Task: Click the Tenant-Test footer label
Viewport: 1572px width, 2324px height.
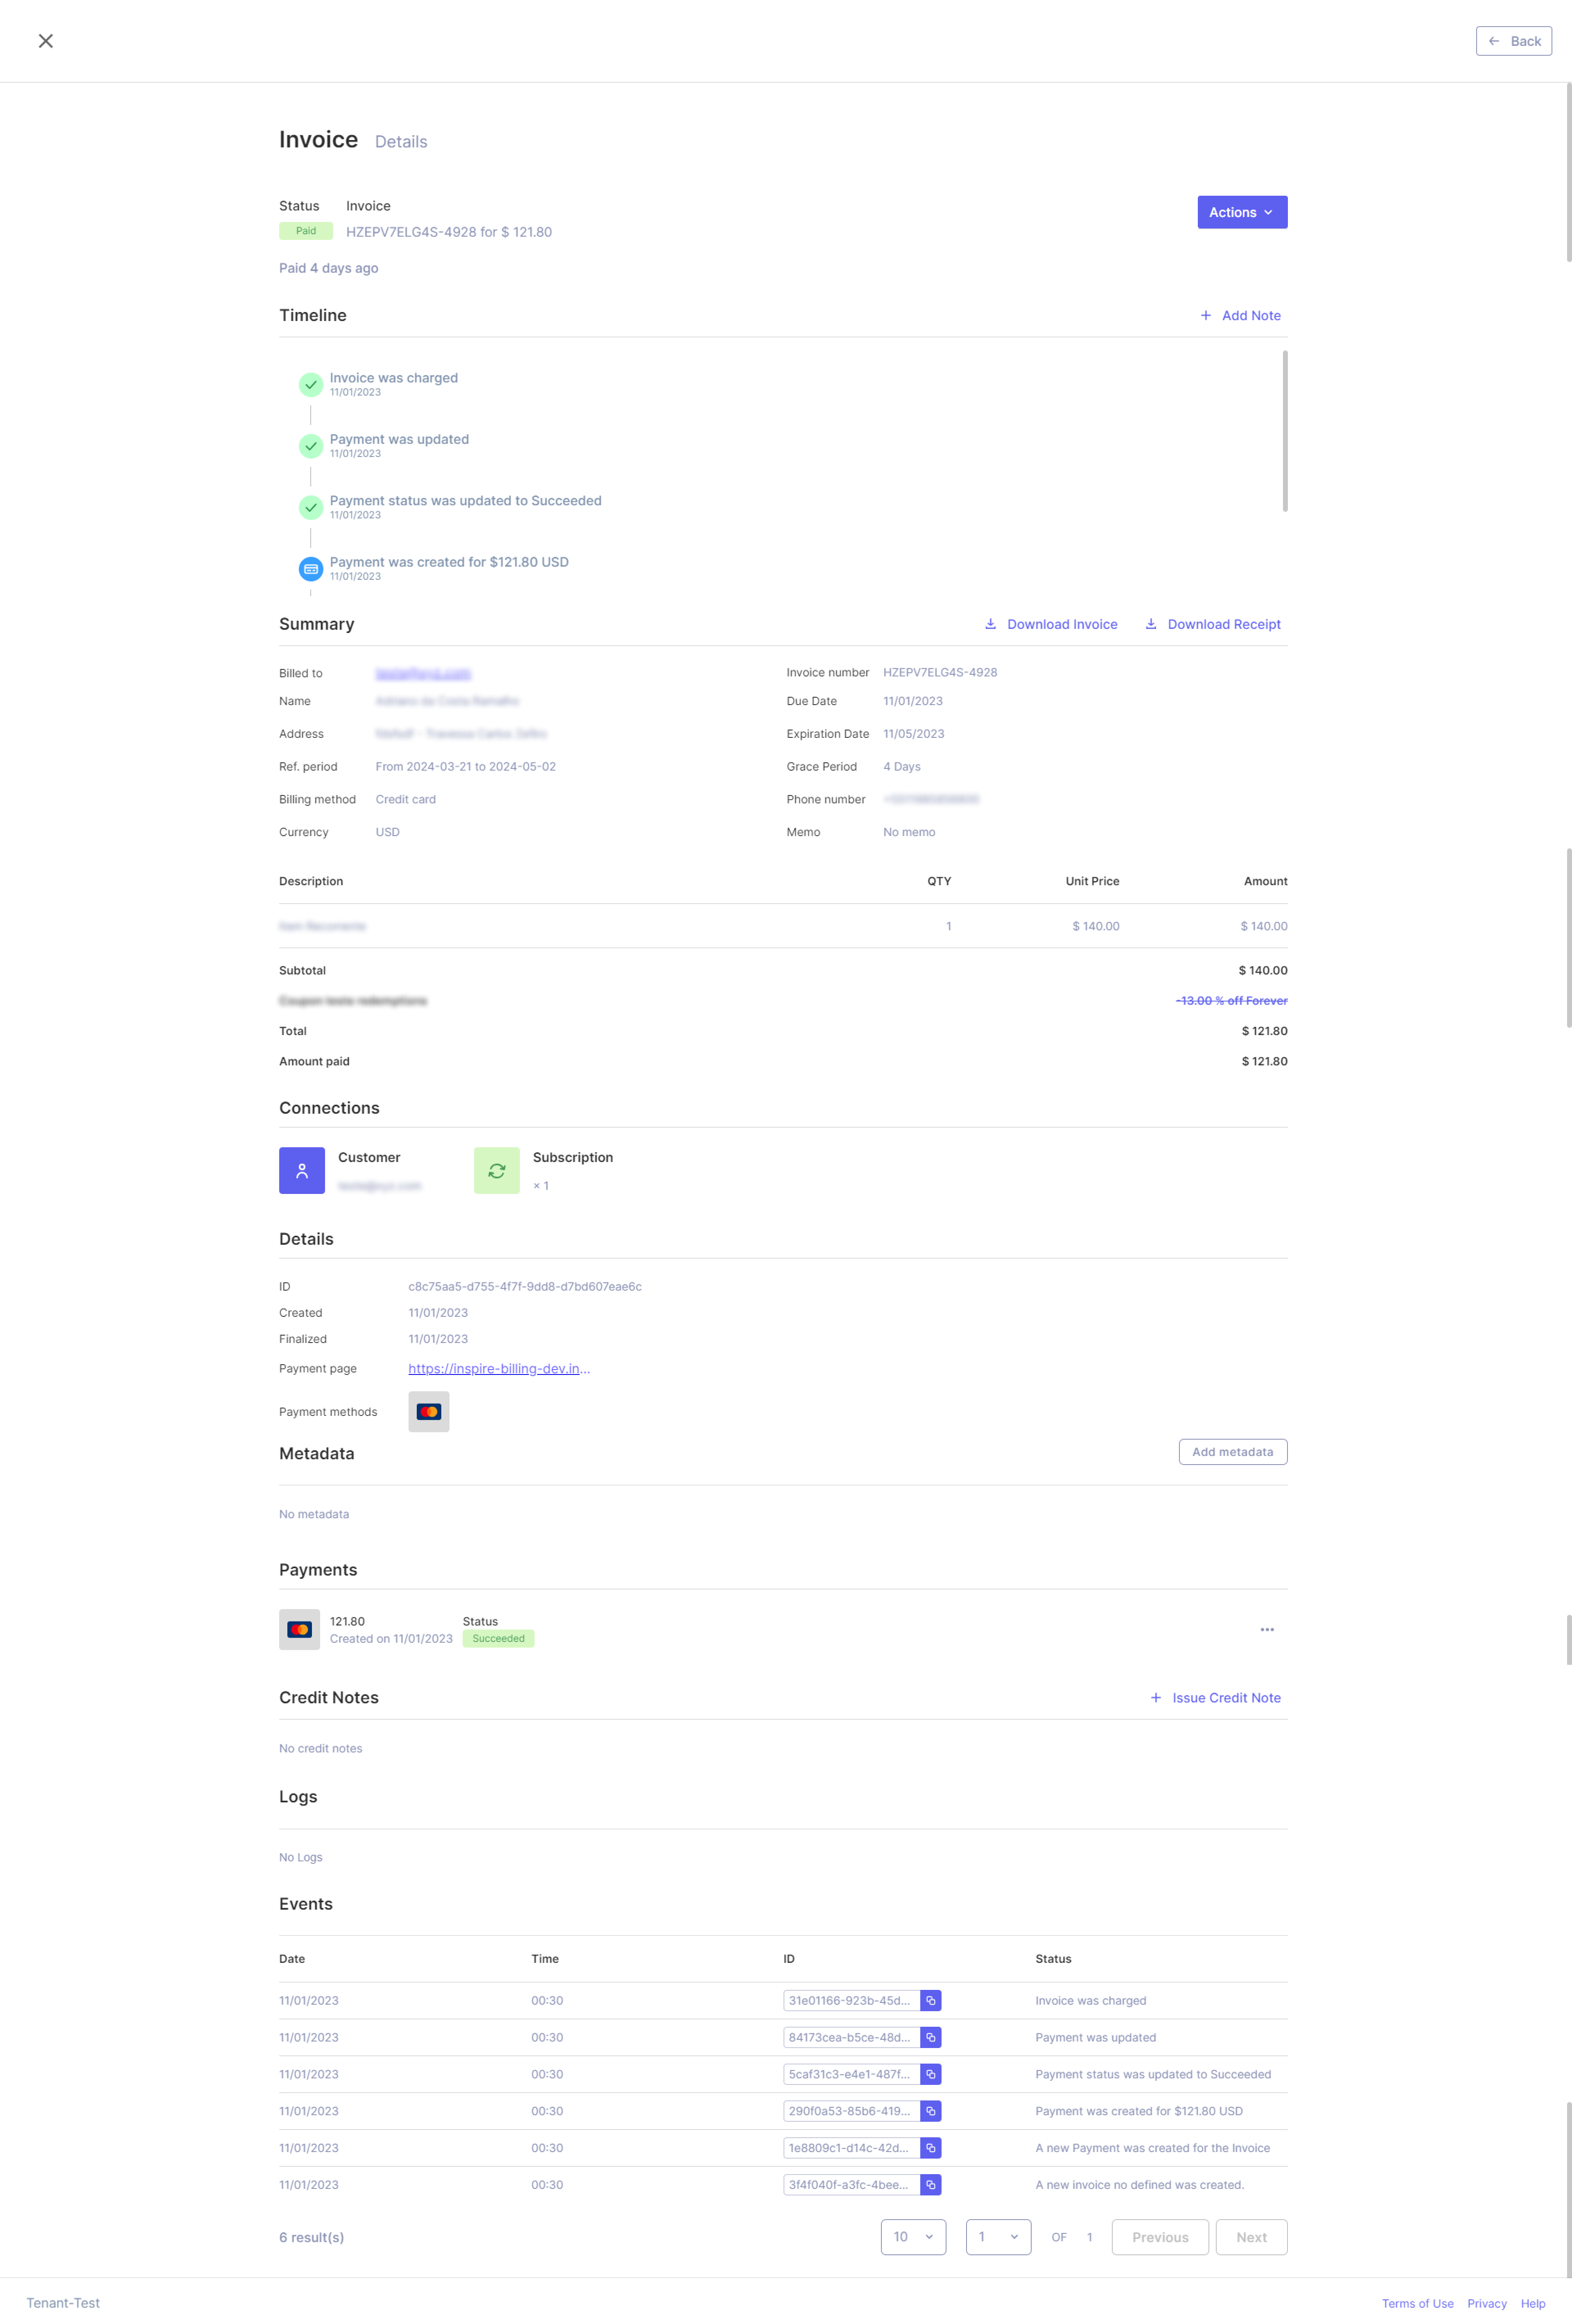Action: [63, 2303]
